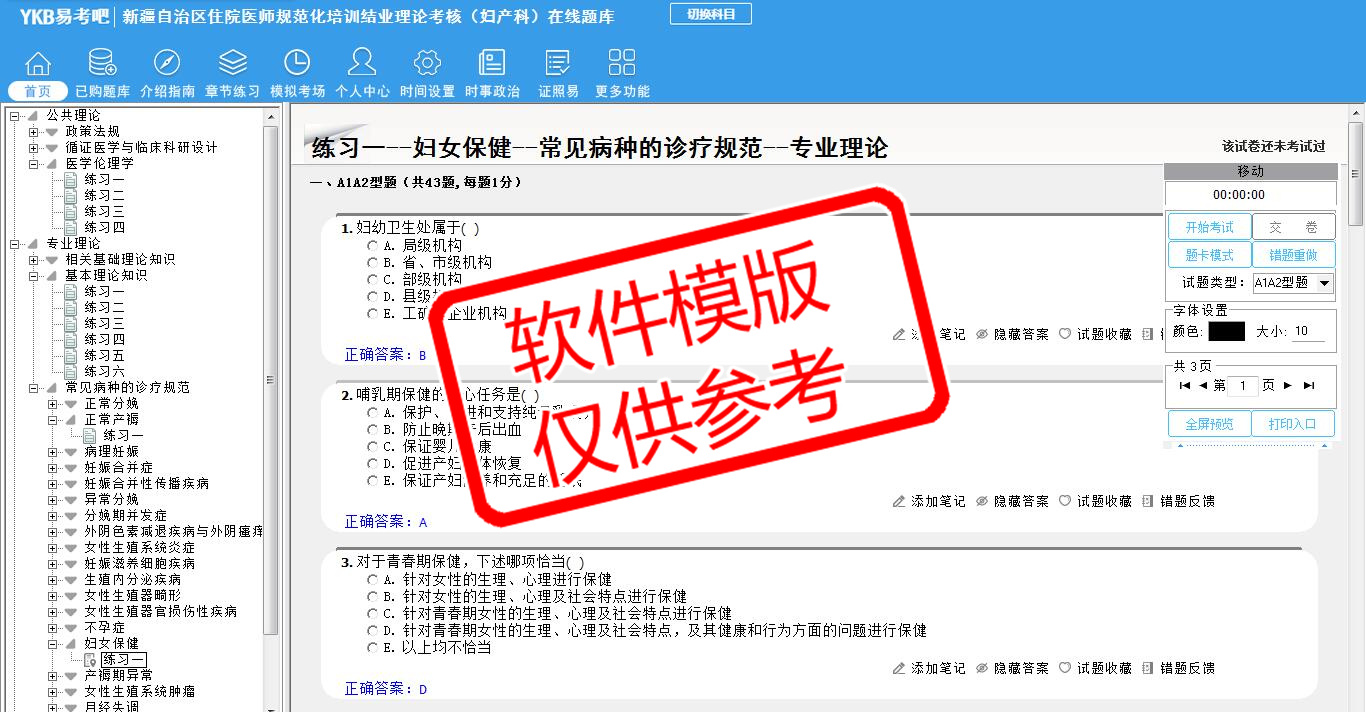Expand the 政策法规 tree node
Screen dimensions: 1366x712
point(34,131)
